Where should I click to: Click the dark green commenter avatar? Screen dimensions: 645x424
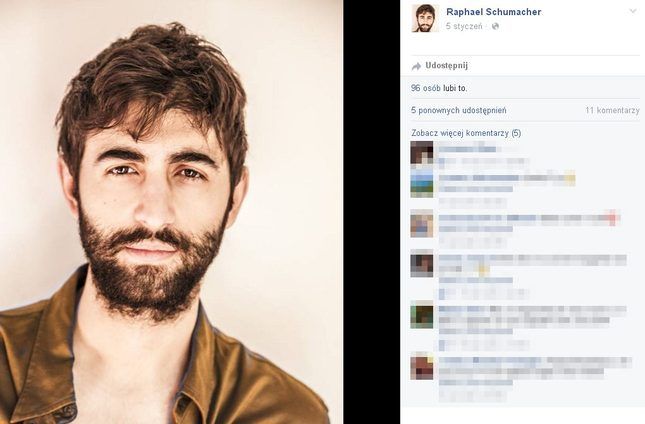422,315
